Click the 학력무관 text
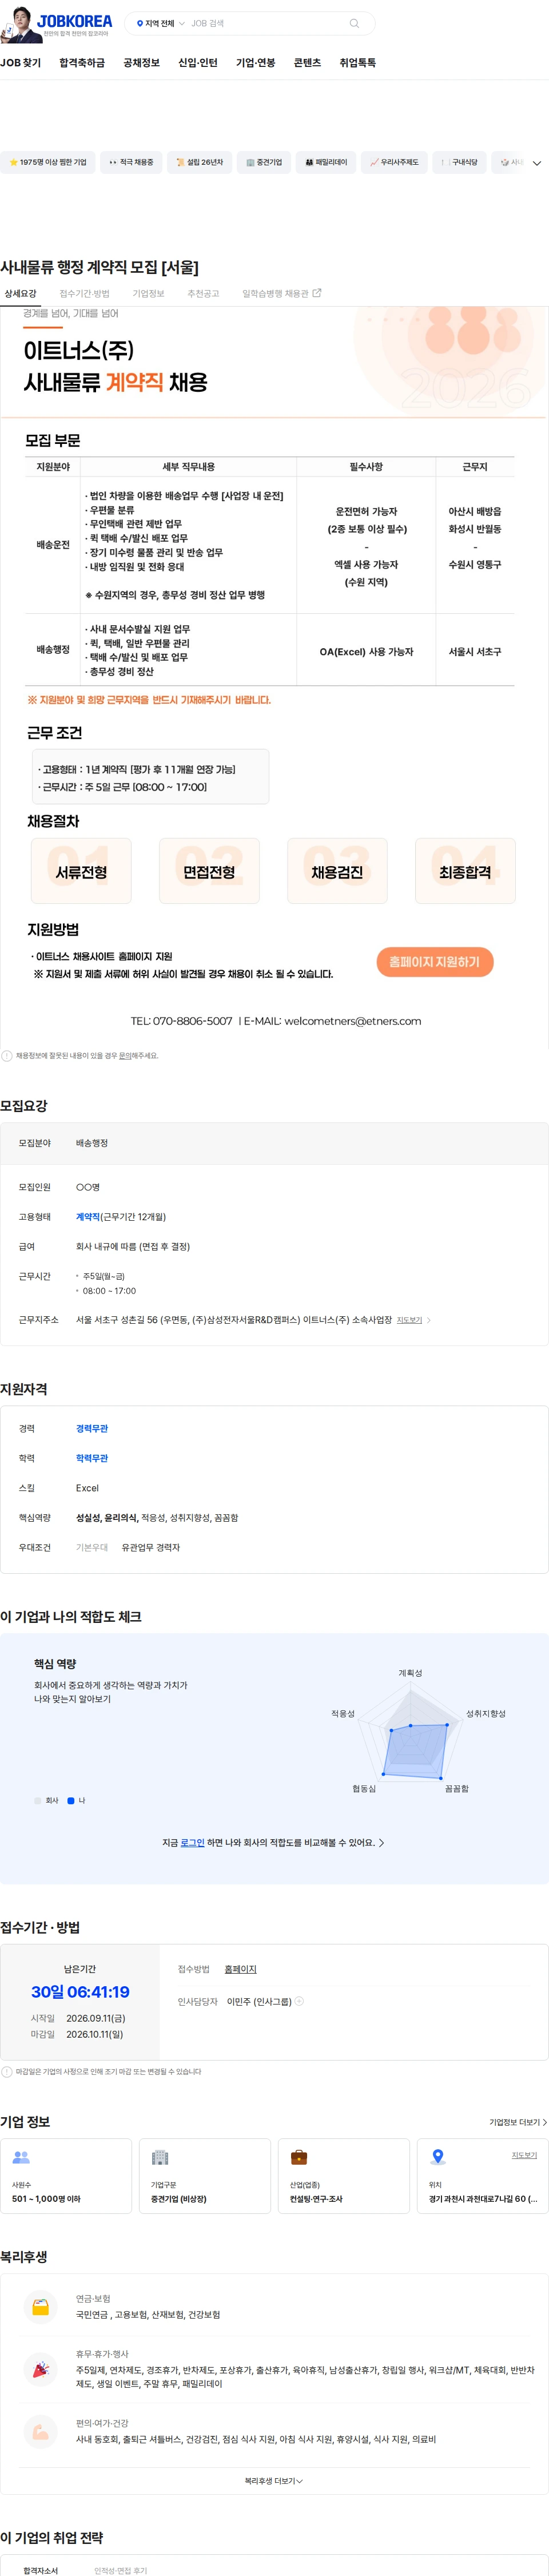This screenshot has width=549, height=2576. coord(92,1458)
